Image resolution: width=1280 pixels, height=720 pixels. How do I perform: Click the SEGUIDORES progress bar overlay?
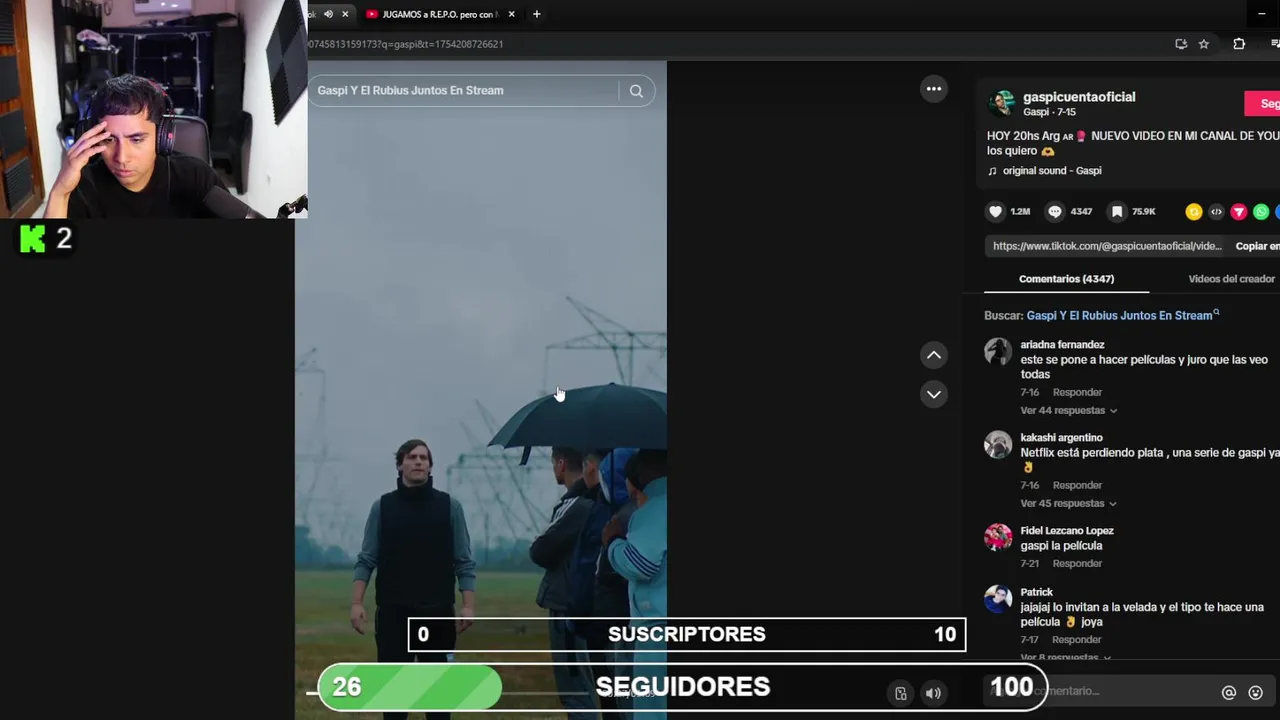tap(682, 687)
